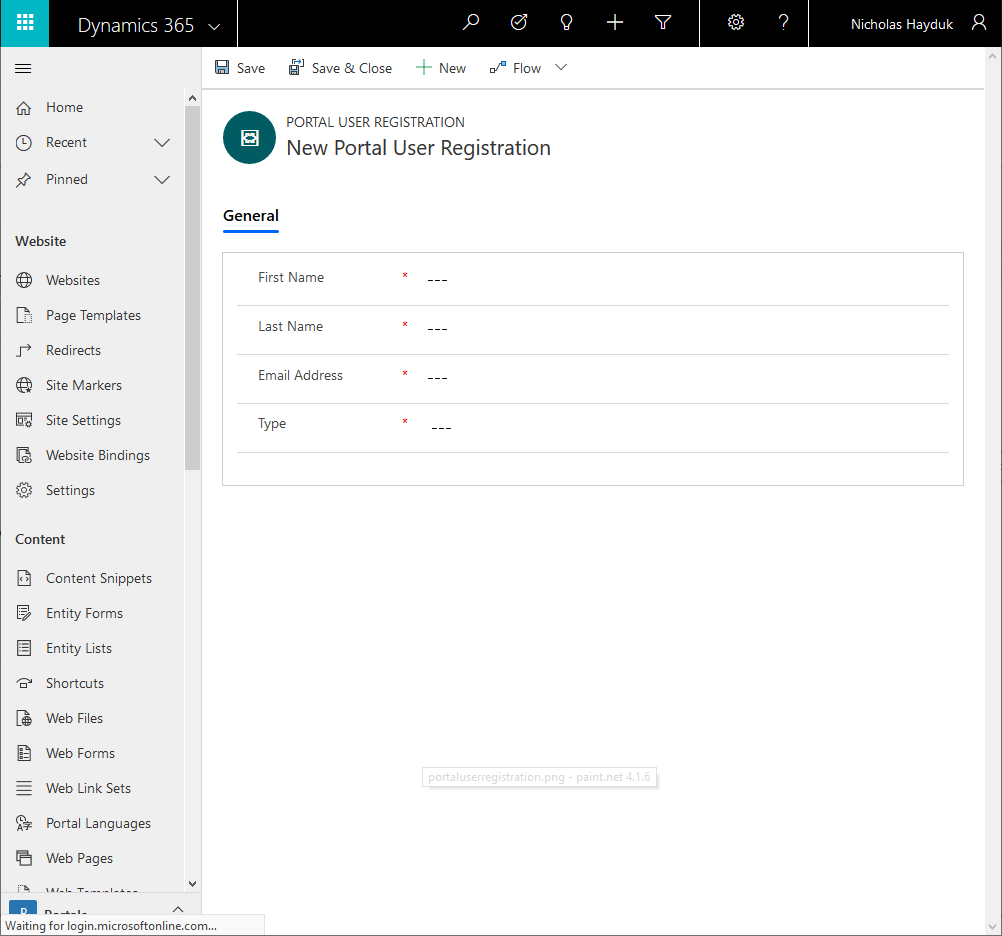
Task: Toggle the hamburger navigation menu
Action: tap(23, 68)
